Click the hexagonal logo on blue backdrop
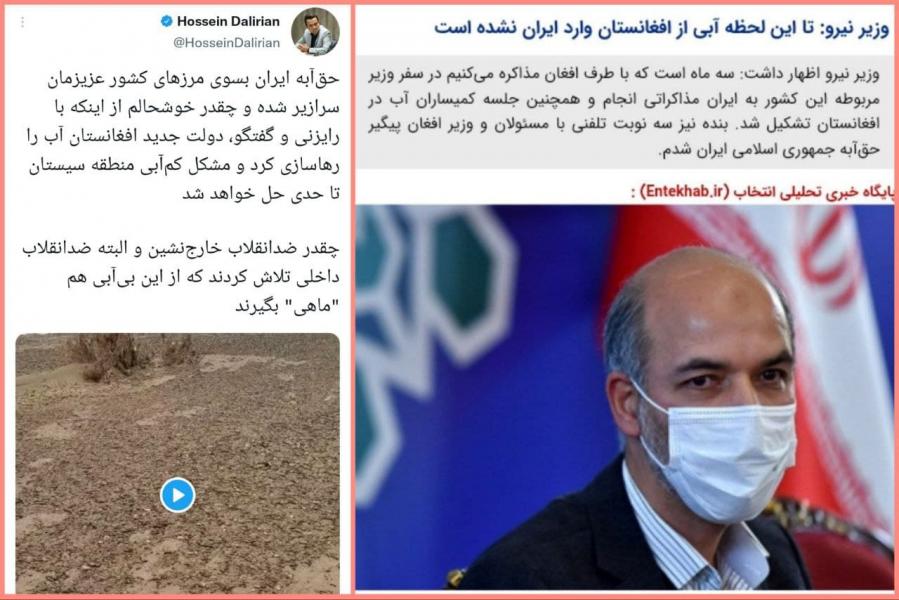Viewport: 899px width, 600px height. pos(436,321)
